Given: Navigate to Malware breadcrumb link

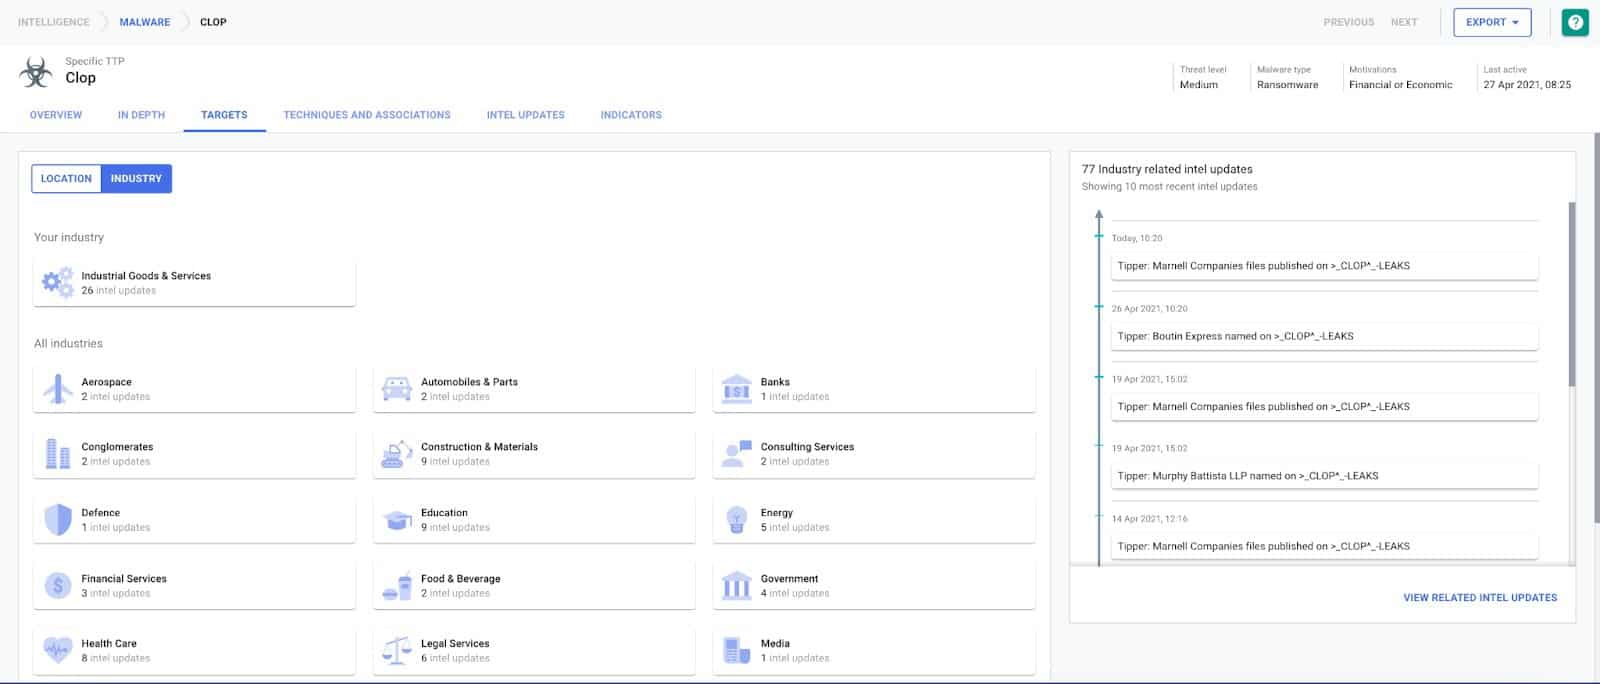Looking at the screenshot, I should 145,22.
